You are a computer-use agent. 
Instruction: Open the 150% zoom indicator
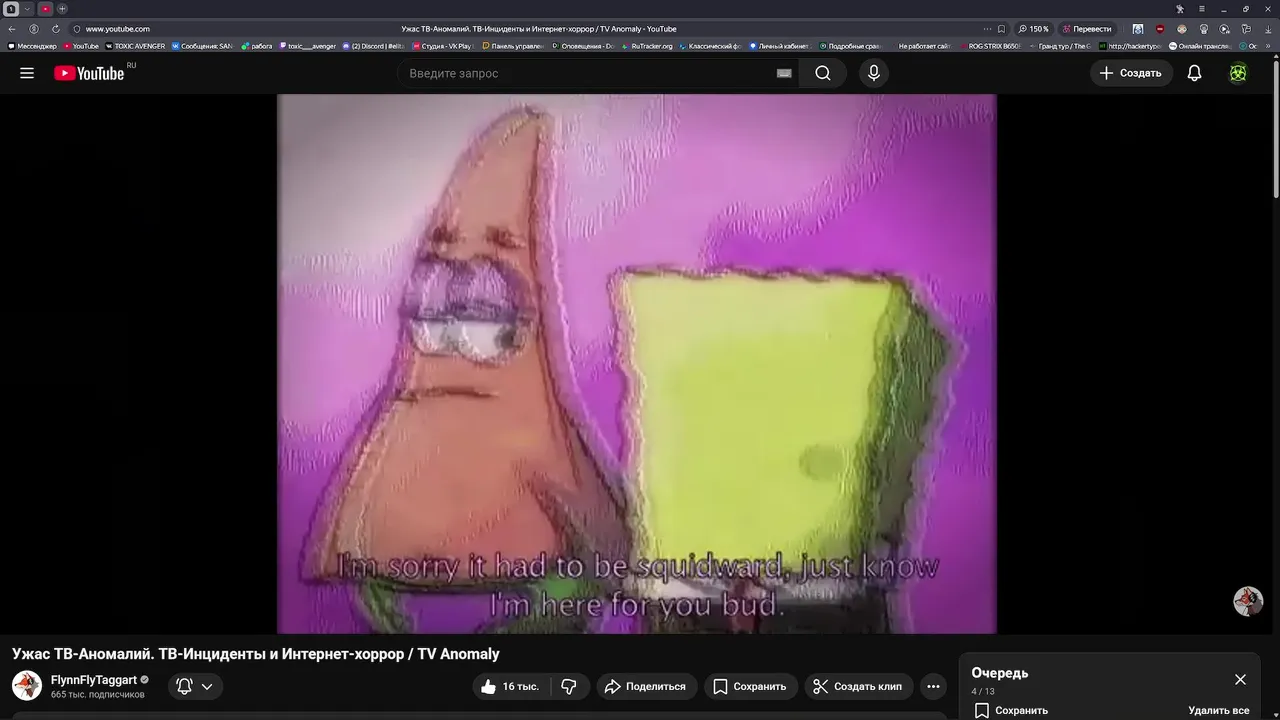[x=1034, y=29]
